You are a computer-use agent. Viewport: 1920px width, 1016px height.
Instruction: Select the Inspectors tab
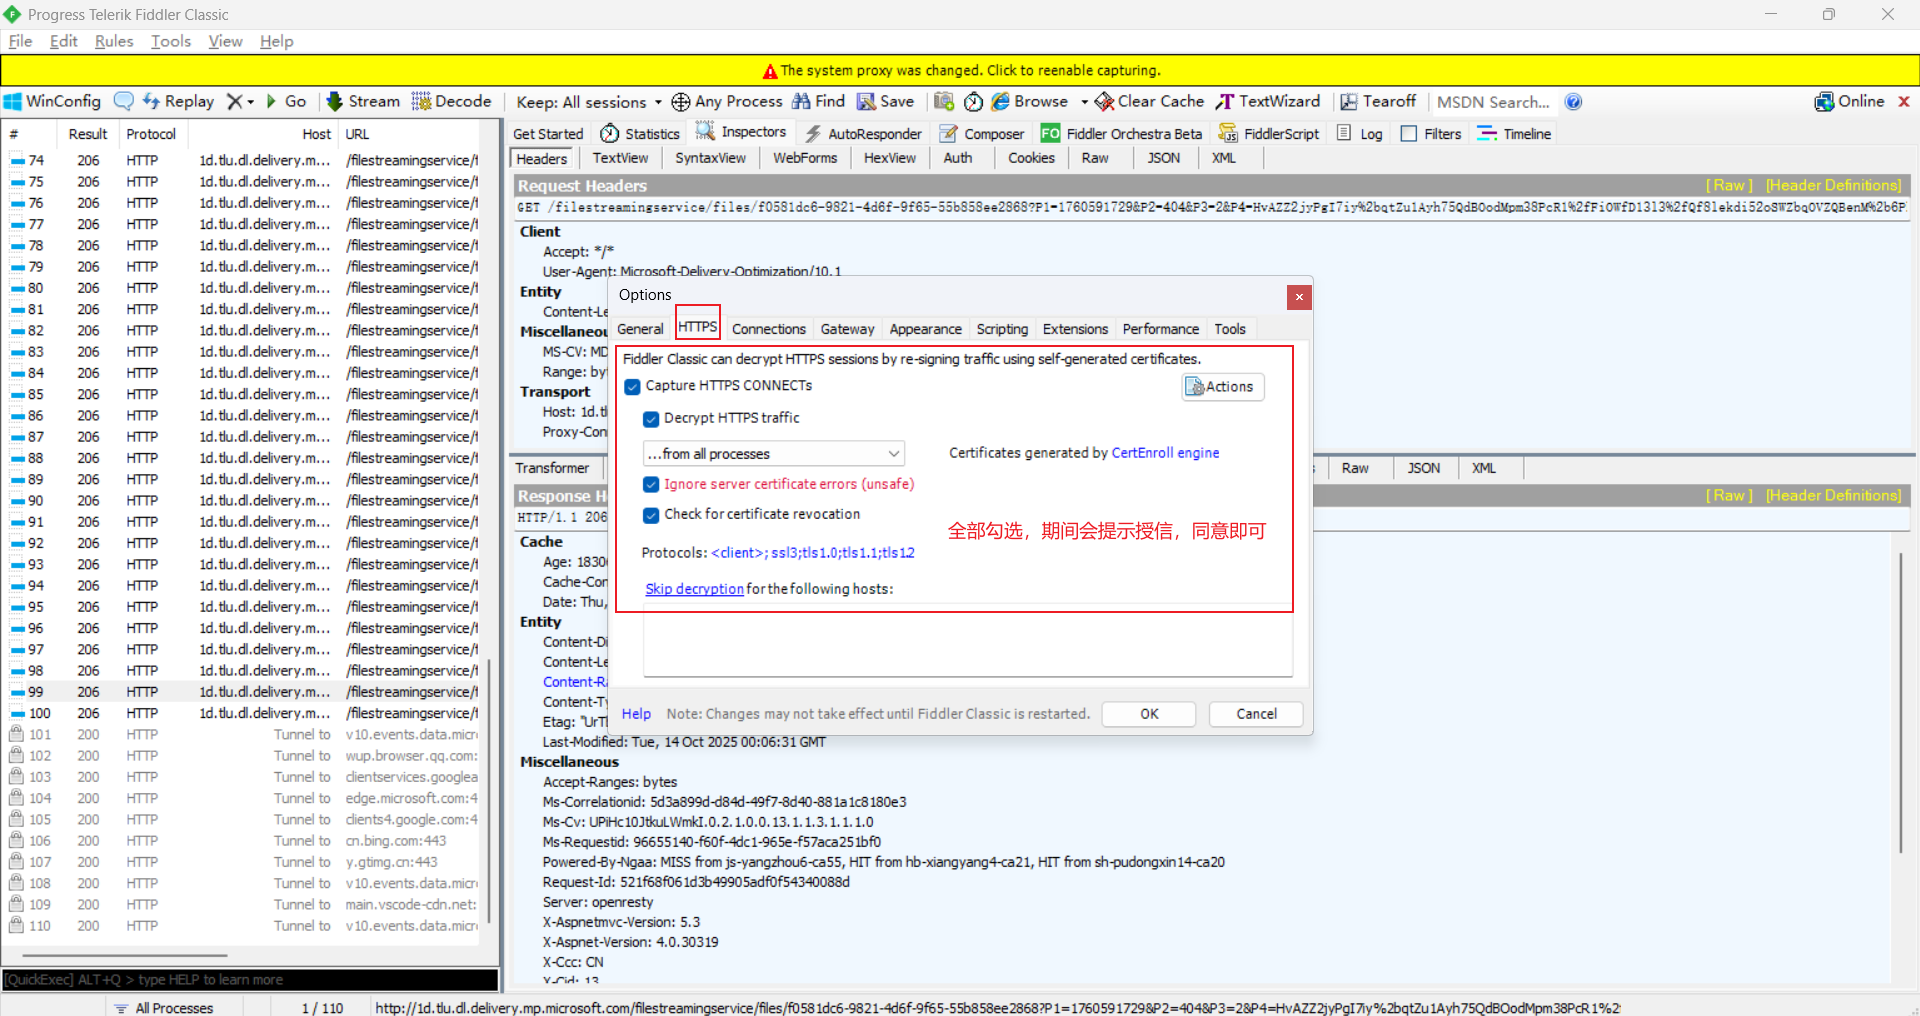tap(741, 132)
